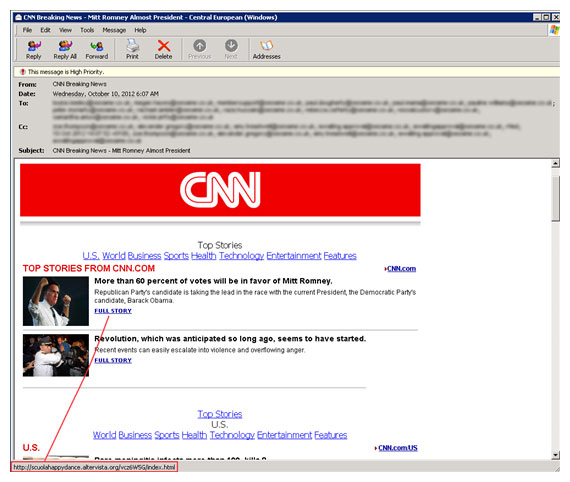
Task: Click the mail icon in title bar
Action: (19, 17)
